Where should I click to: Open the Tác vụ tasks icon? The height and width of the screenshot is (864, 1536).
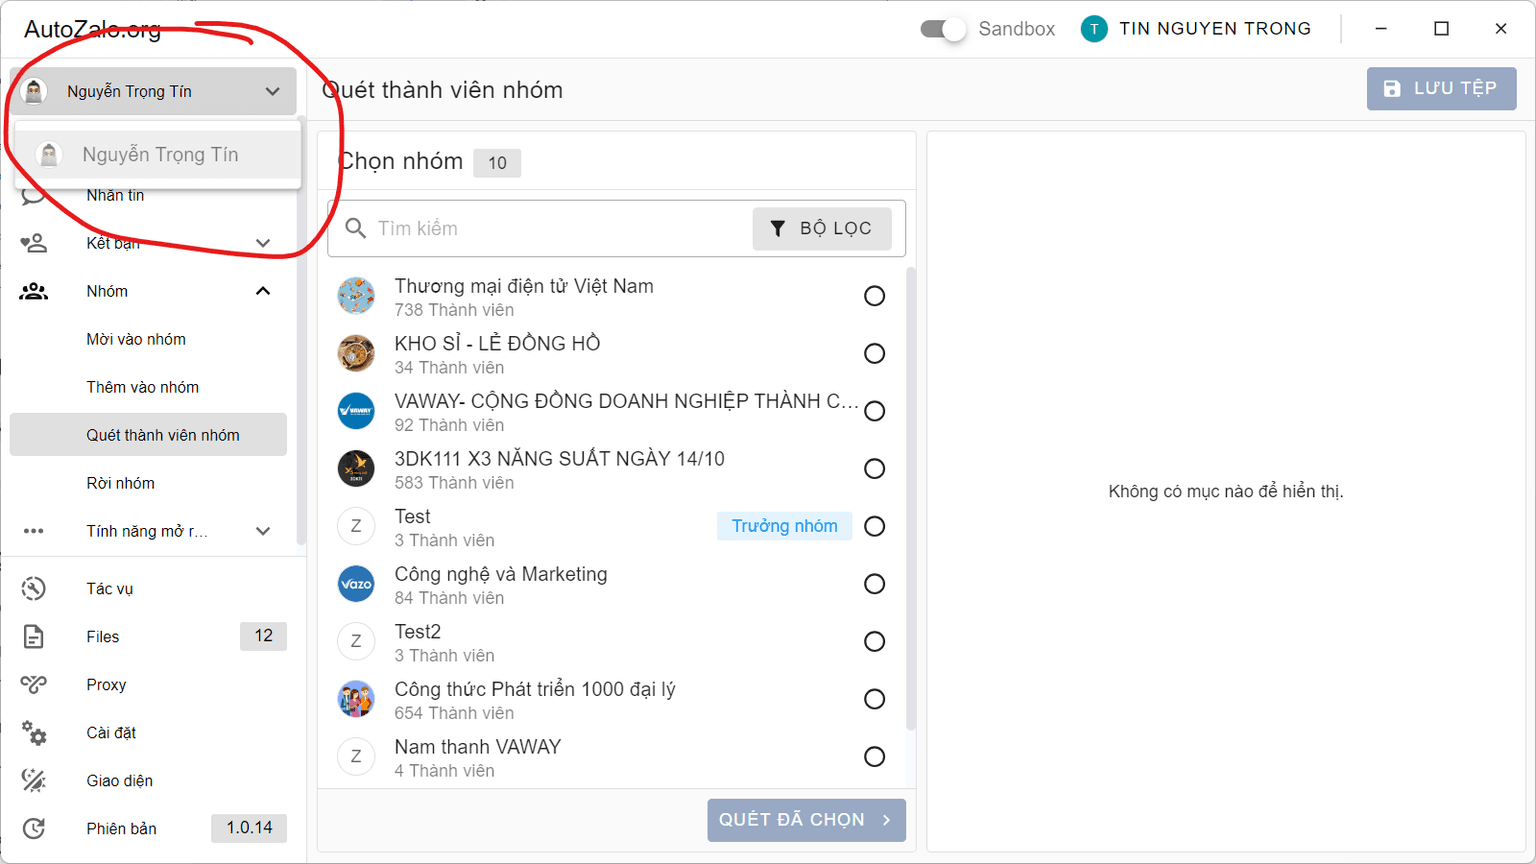pos(34,589)
